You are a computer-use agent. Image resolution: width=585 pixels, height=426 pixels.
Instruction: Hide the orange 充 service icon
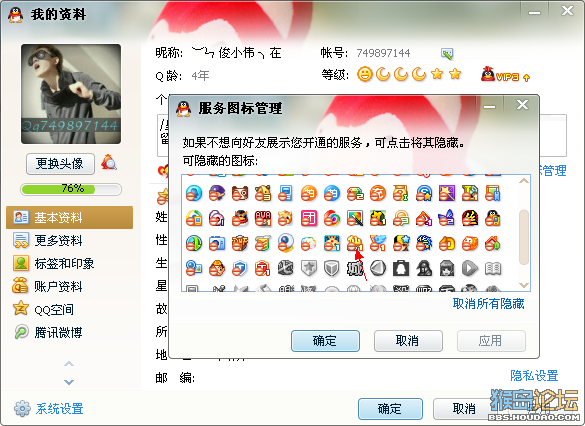pos(378,193)
